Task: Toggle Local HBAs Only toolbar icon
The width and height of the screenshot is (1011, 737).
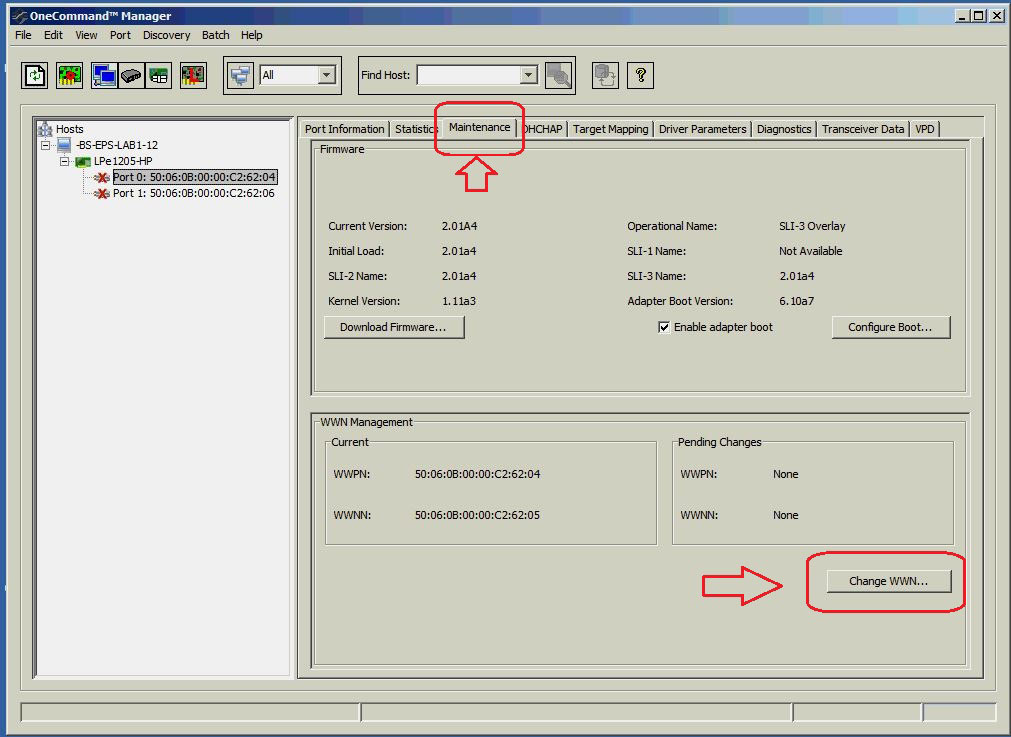Action: tap(193, 75)
